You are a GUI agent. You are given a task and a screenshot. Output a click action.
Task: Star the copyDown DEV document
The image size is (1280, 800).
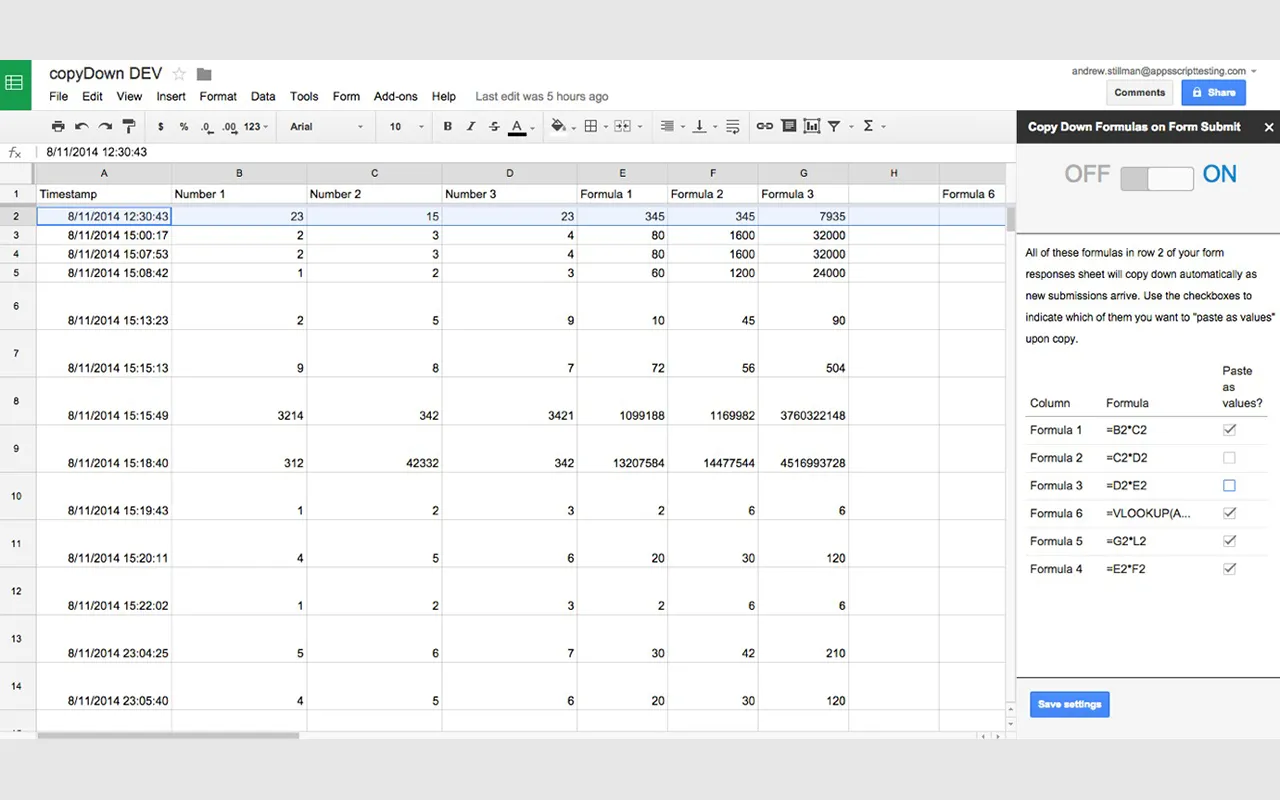pos(179,73)
